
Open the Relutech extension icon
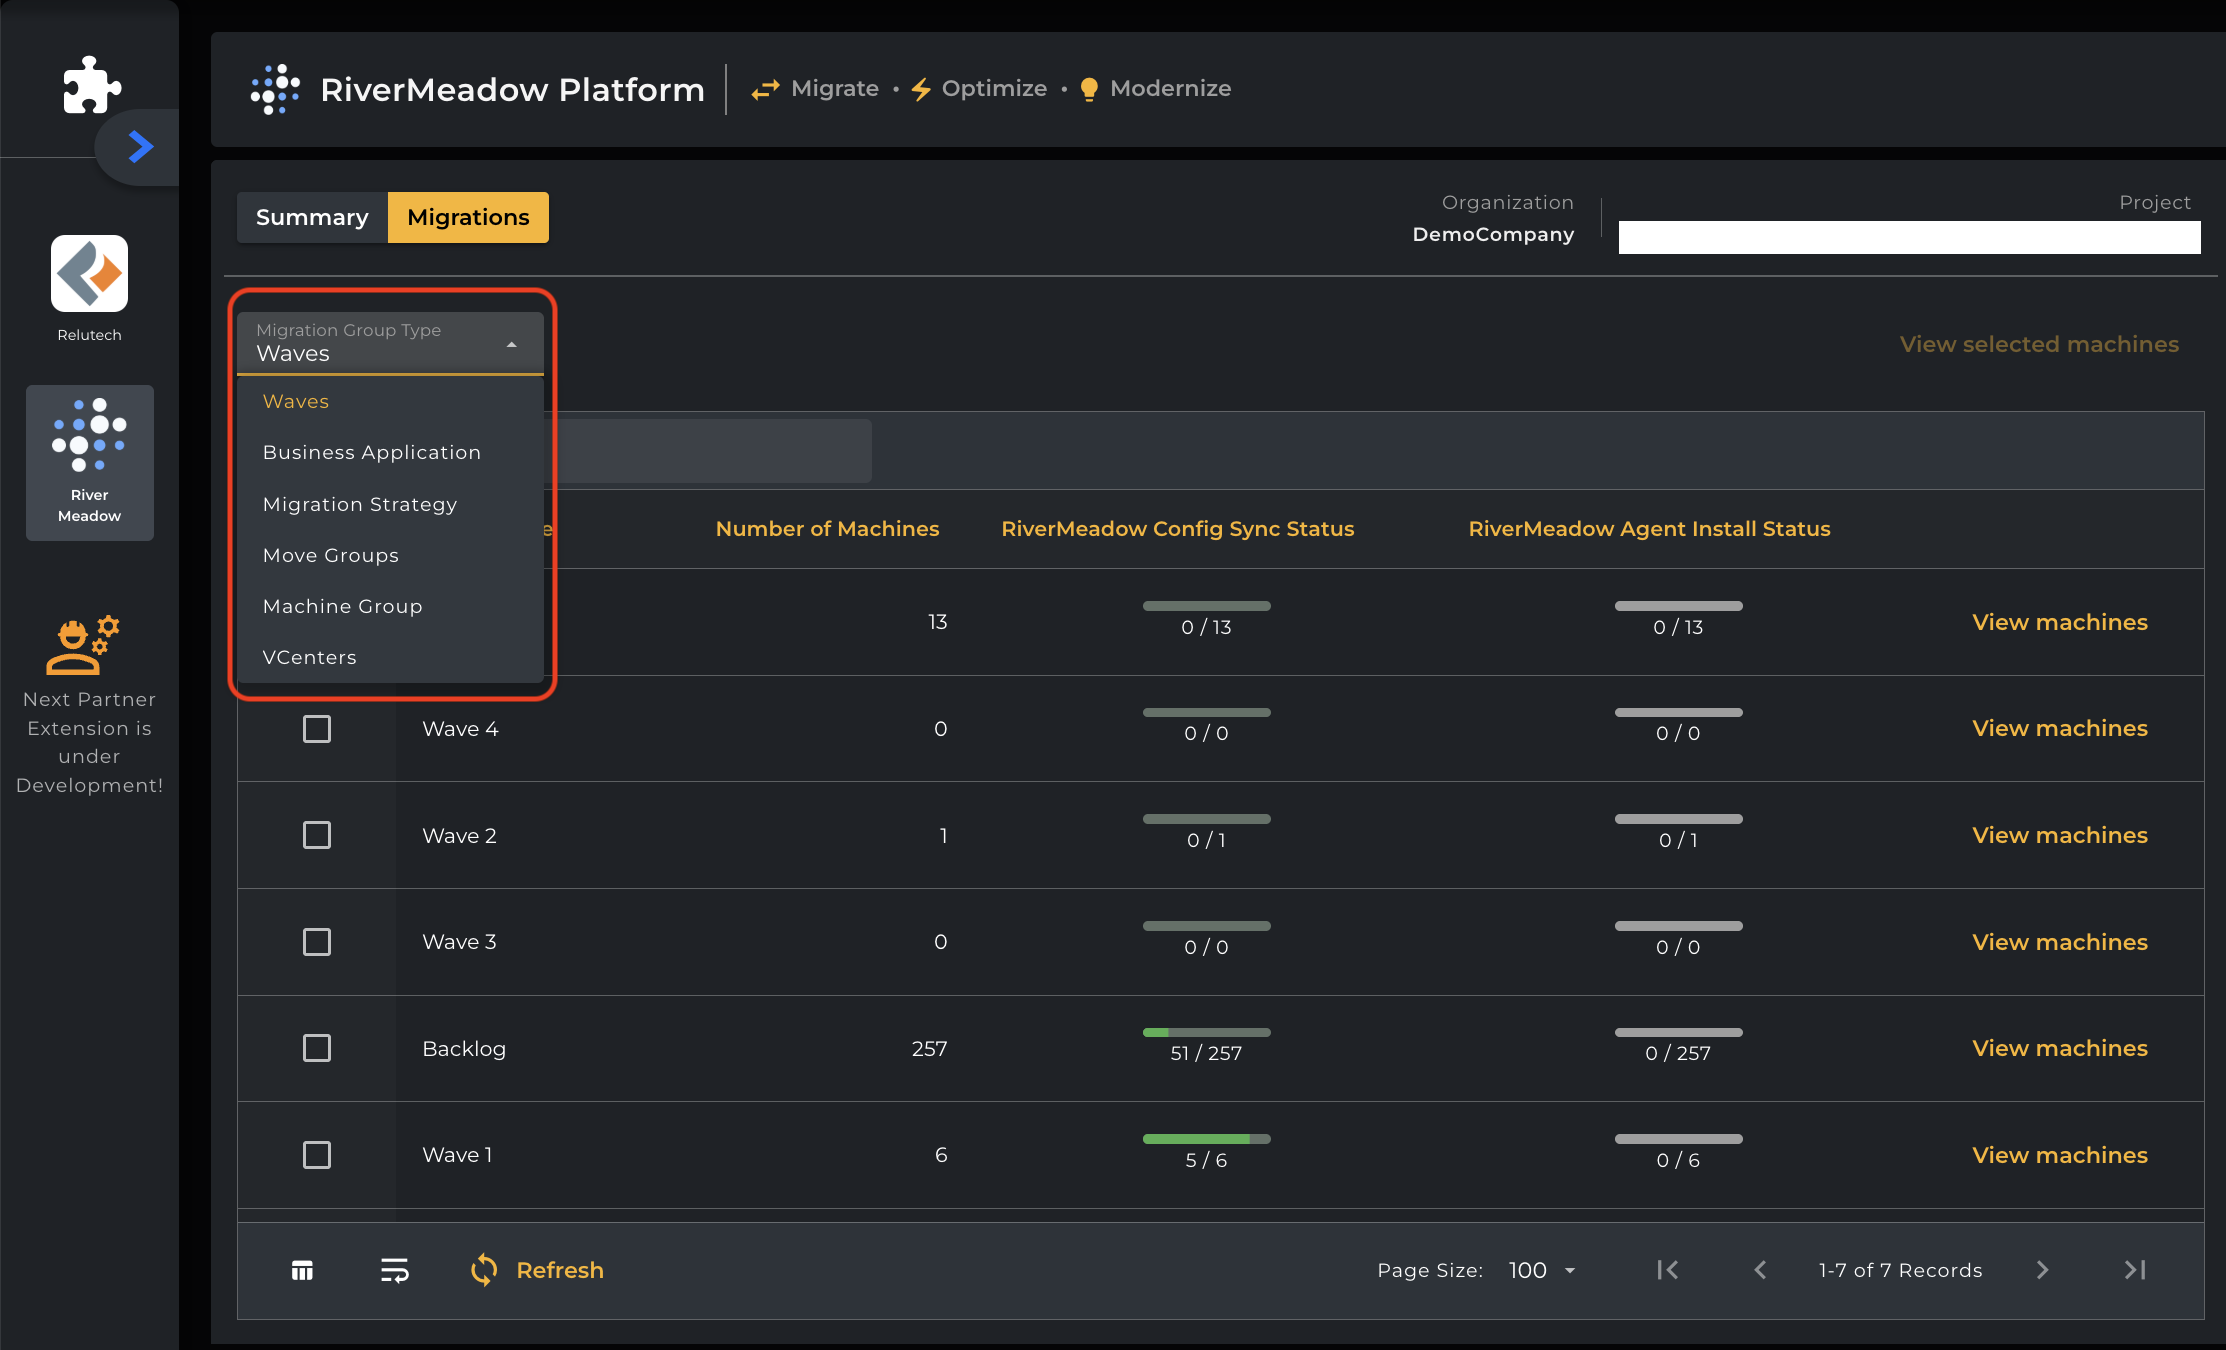[x=89, y=274]
